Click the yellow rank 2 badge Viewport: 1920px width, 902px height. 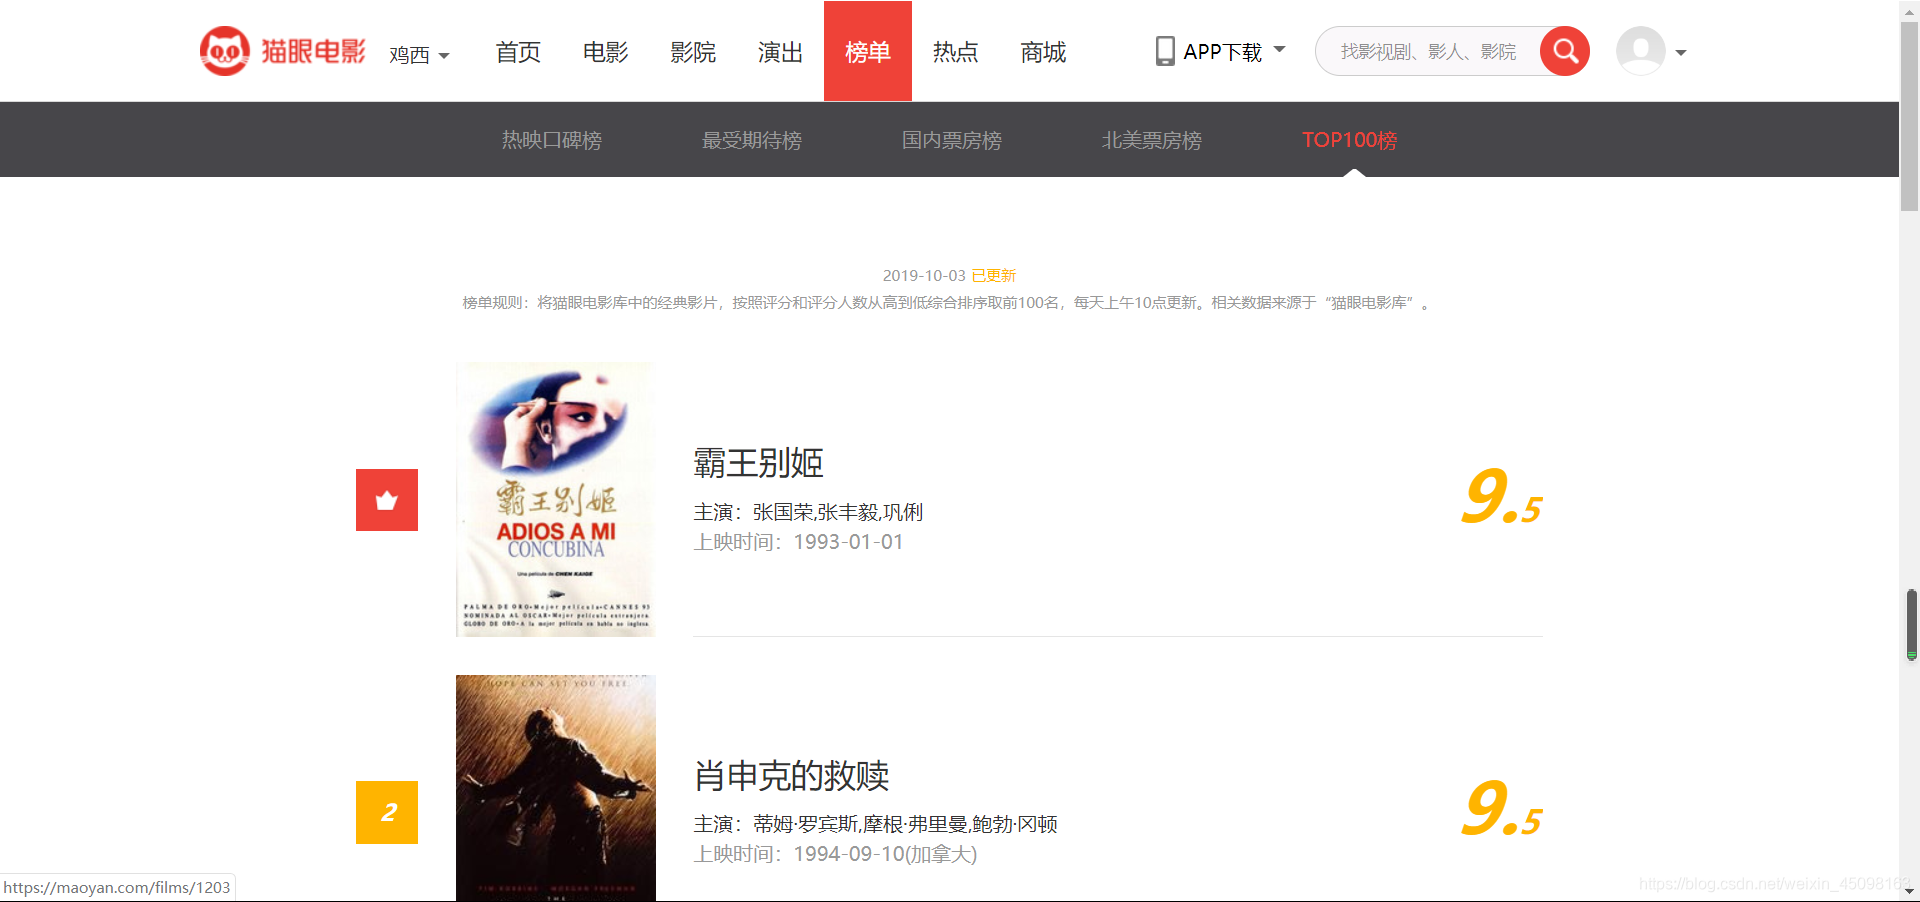click(x=387, y=812)
